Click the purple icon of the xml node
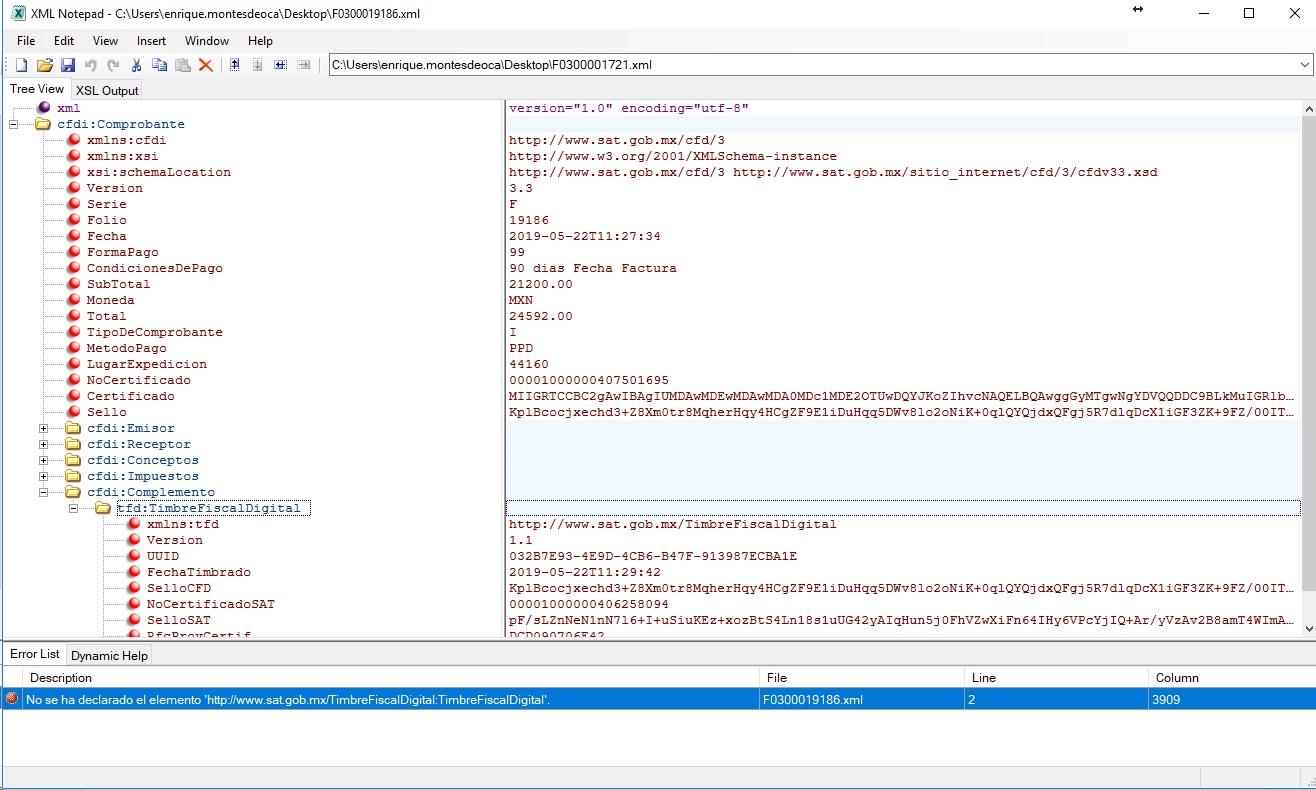Image resolution: width=1316 pixels, height=790 pixels. tap(43, 108)
